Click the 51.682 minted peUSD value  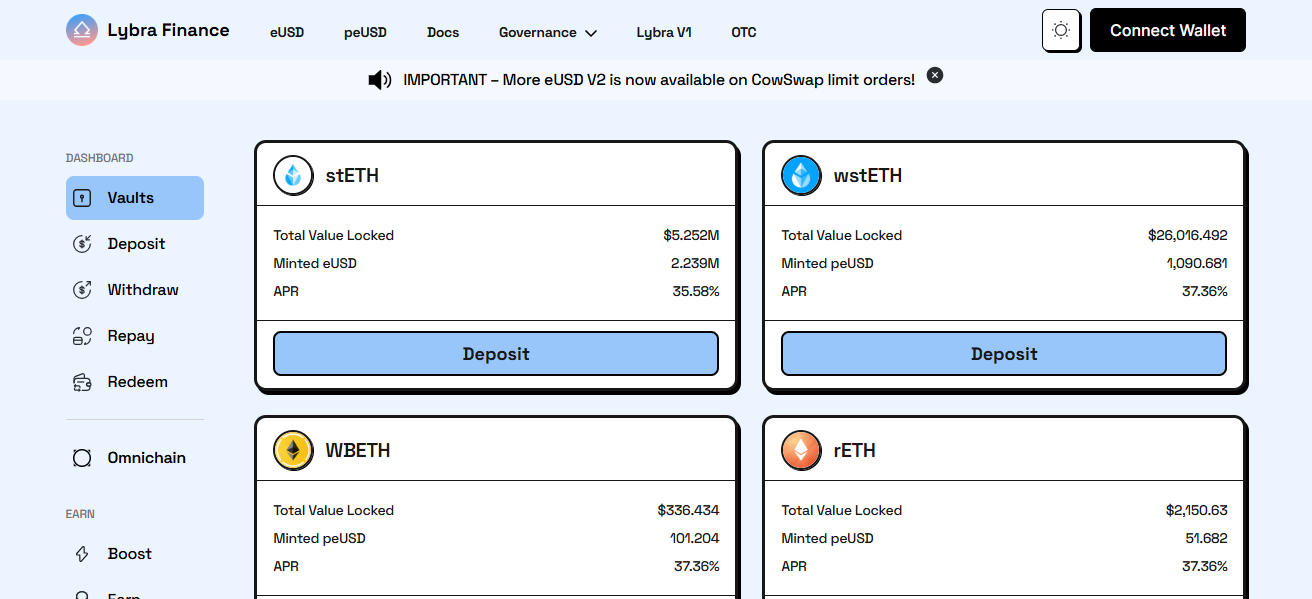(x=1206, y=538)
